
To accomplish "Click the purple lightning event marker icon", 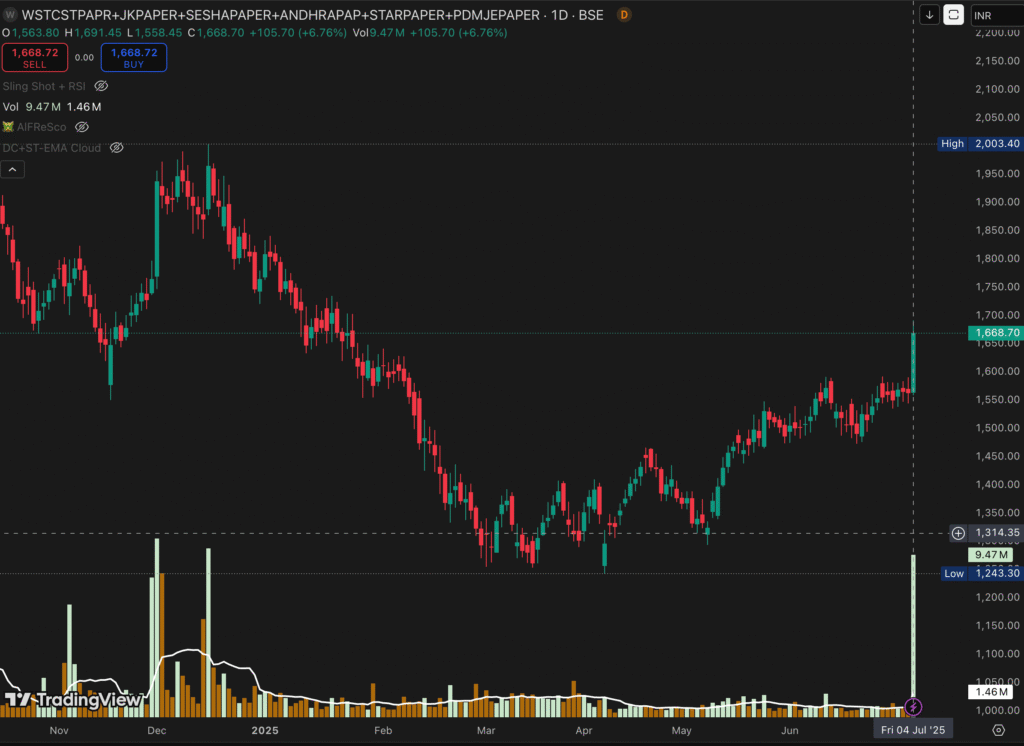I will click(913, 706).
